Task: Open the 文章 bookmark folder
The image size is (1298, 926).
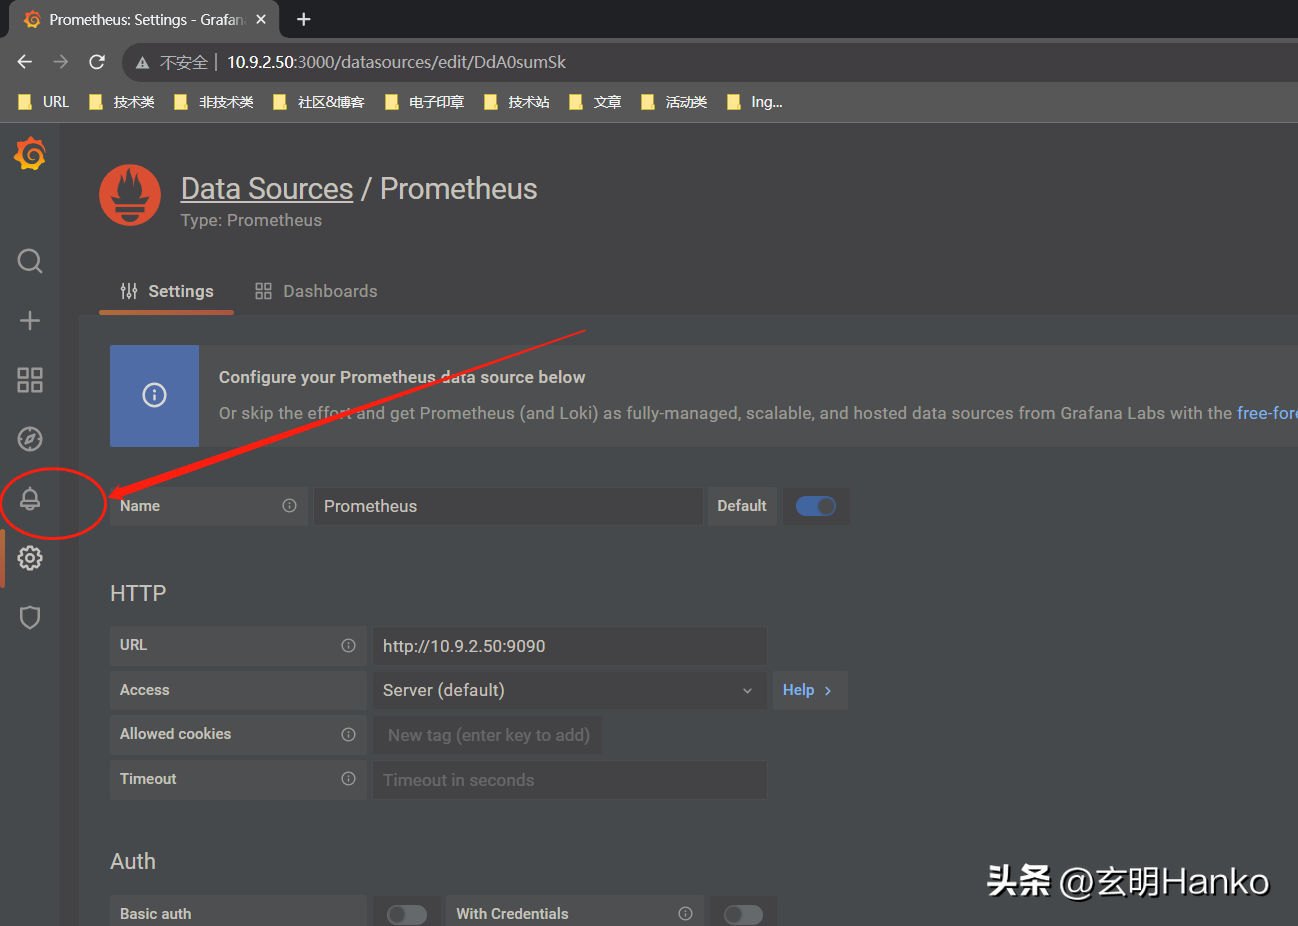Action: coord(595,102)
